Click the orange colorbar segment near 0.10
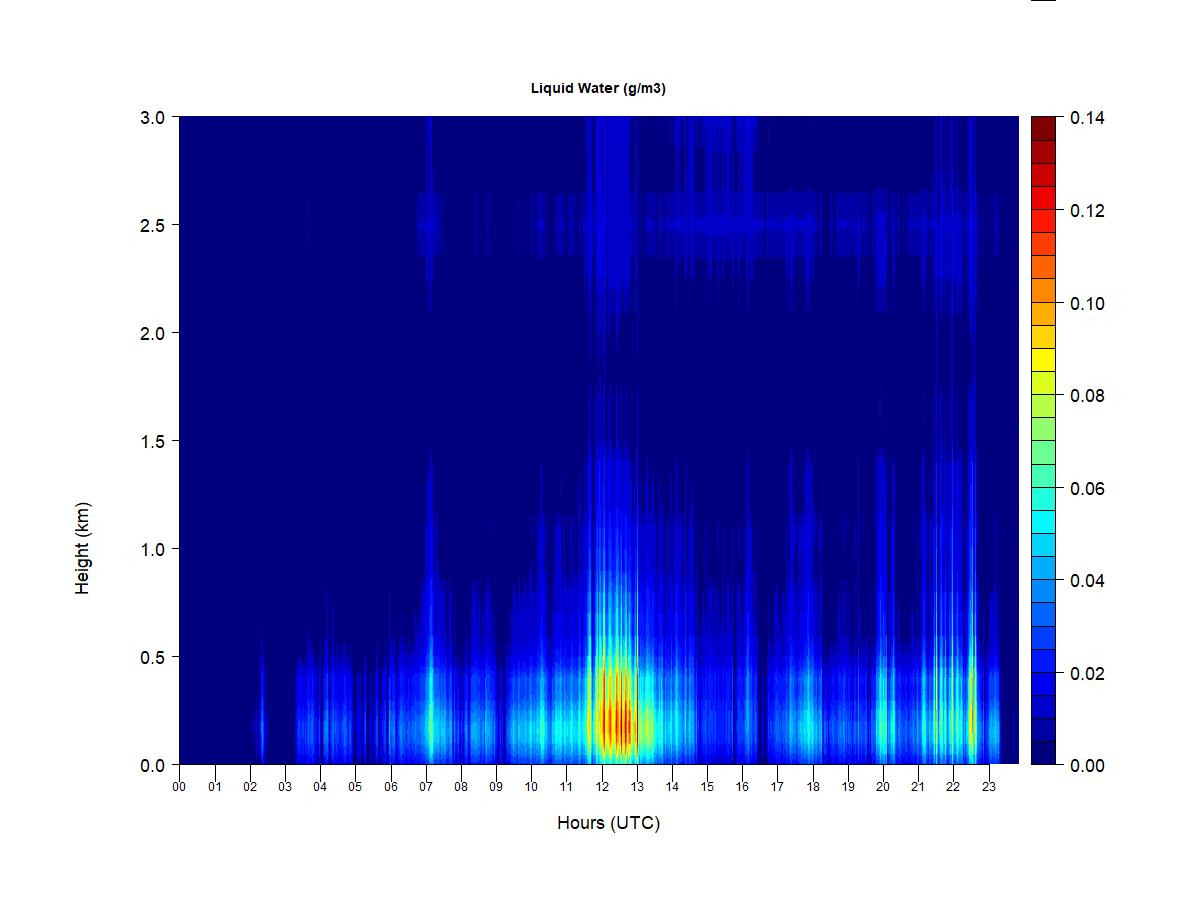The image size is (1200, 900). [1043, 290]
